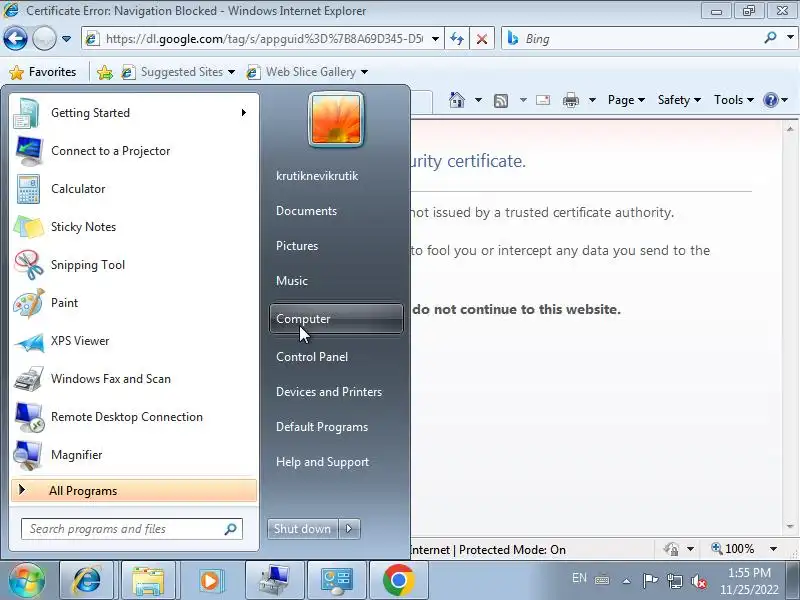Launch the Paint application

[x=134, y=303]
